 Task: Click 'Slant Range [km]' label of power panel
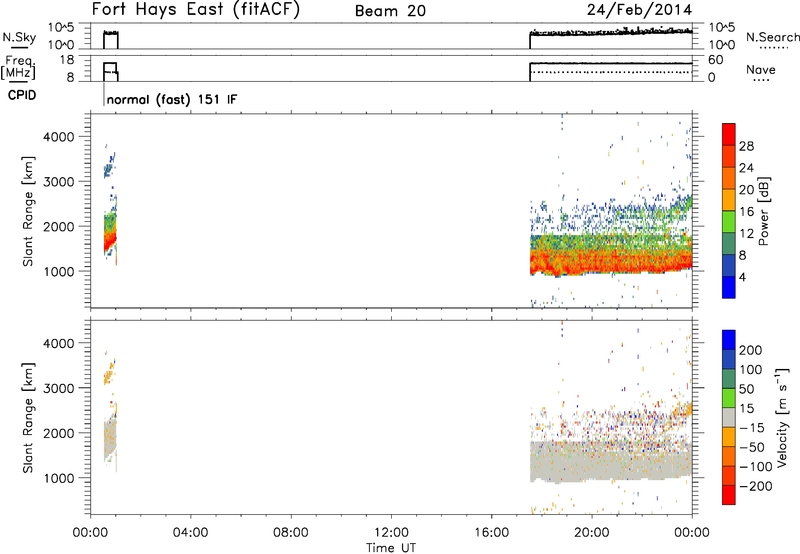[x=28, y=211]
